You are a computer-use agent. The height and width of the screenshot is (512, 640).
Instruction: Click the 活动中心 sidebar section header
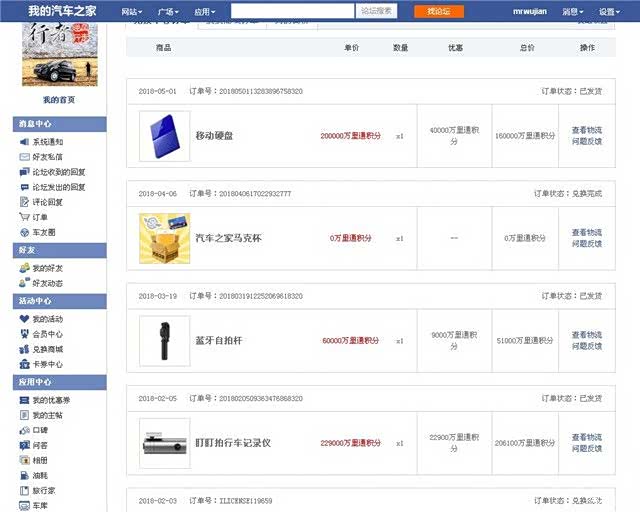[60, 301]
